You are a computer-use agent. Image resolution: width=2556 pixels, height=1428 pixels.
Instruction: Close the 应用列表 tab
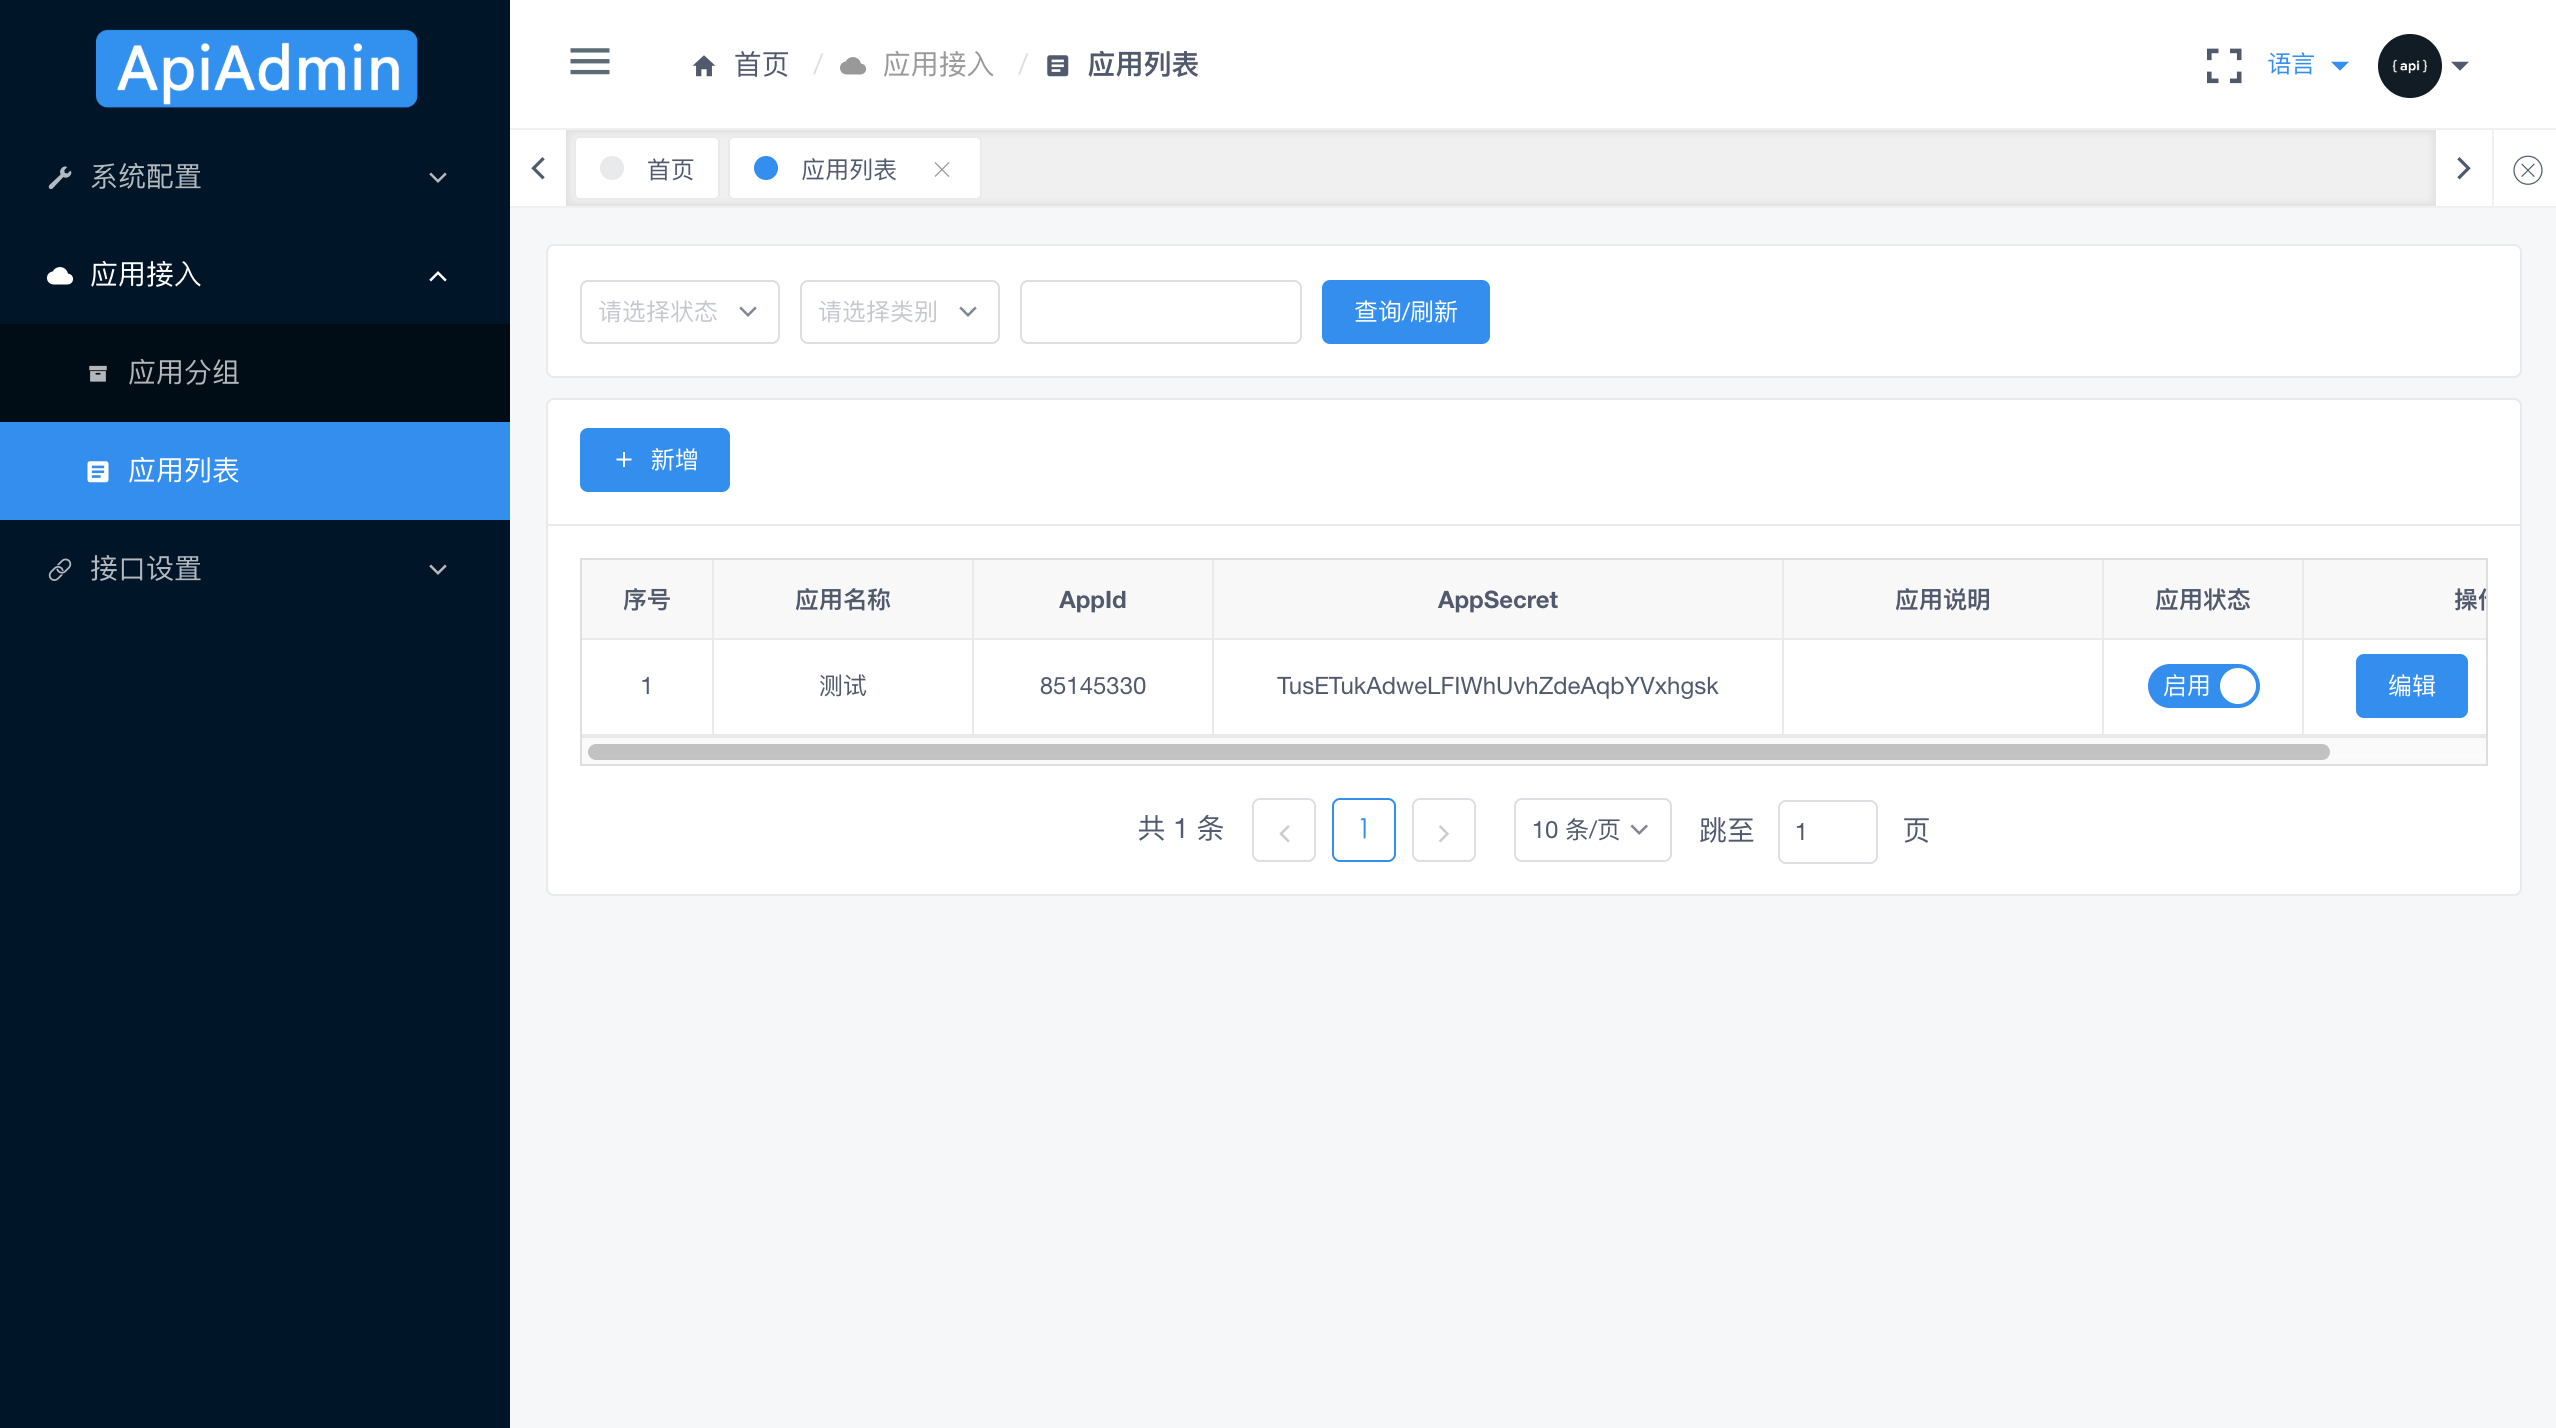point(942,170)
